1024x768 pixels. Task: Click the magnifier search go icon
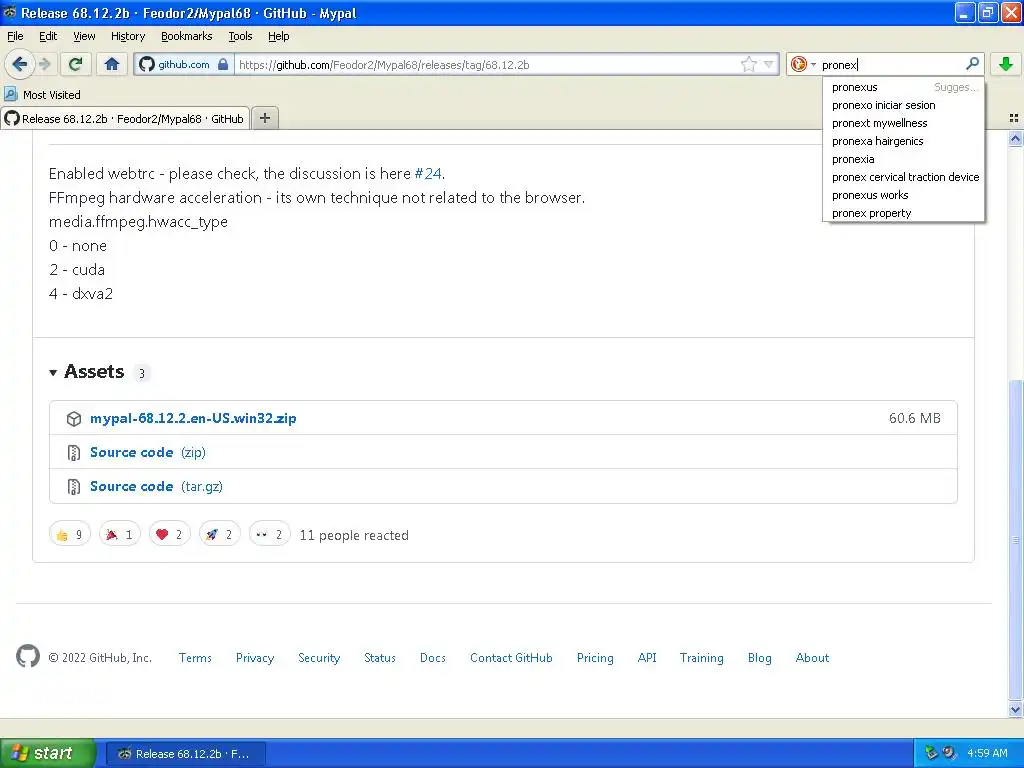click(972, 63)
